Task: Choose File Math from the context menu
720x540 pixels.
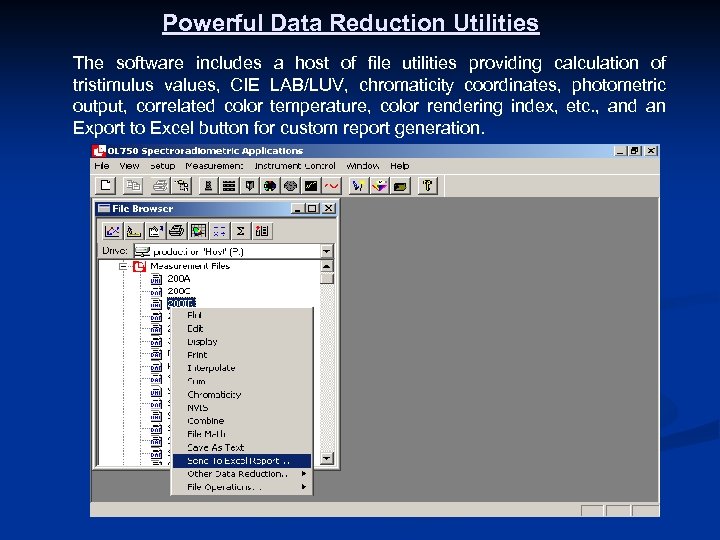Action: click(x=242, y=434)
